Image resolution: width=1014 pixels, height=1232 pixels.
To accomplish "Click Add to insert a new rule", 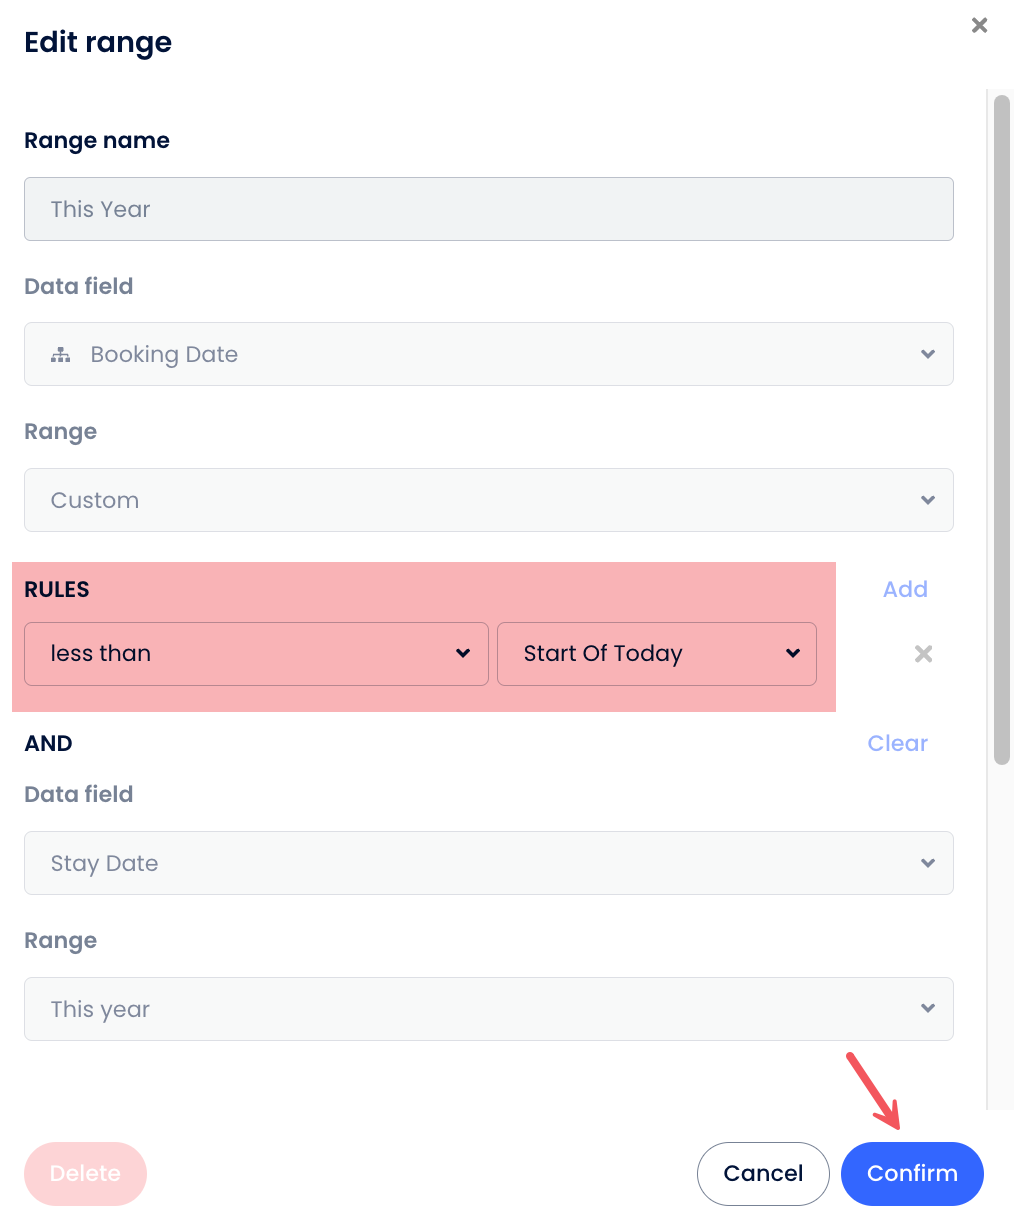I will (905, 589).
